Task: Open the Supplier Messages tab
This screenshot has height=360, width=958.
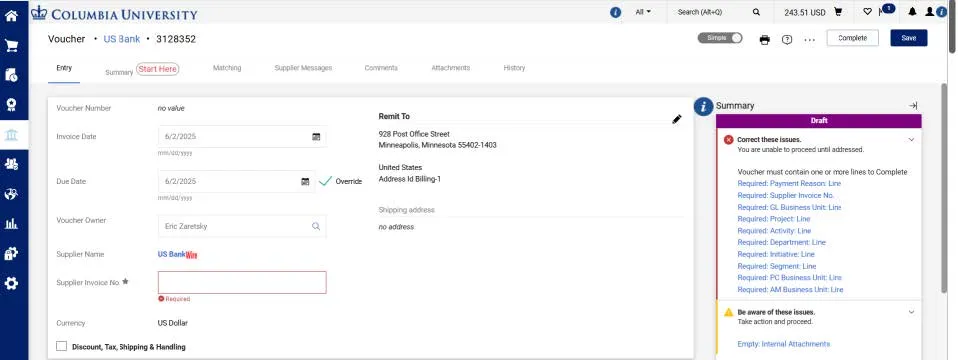Action: click(303, 68)
